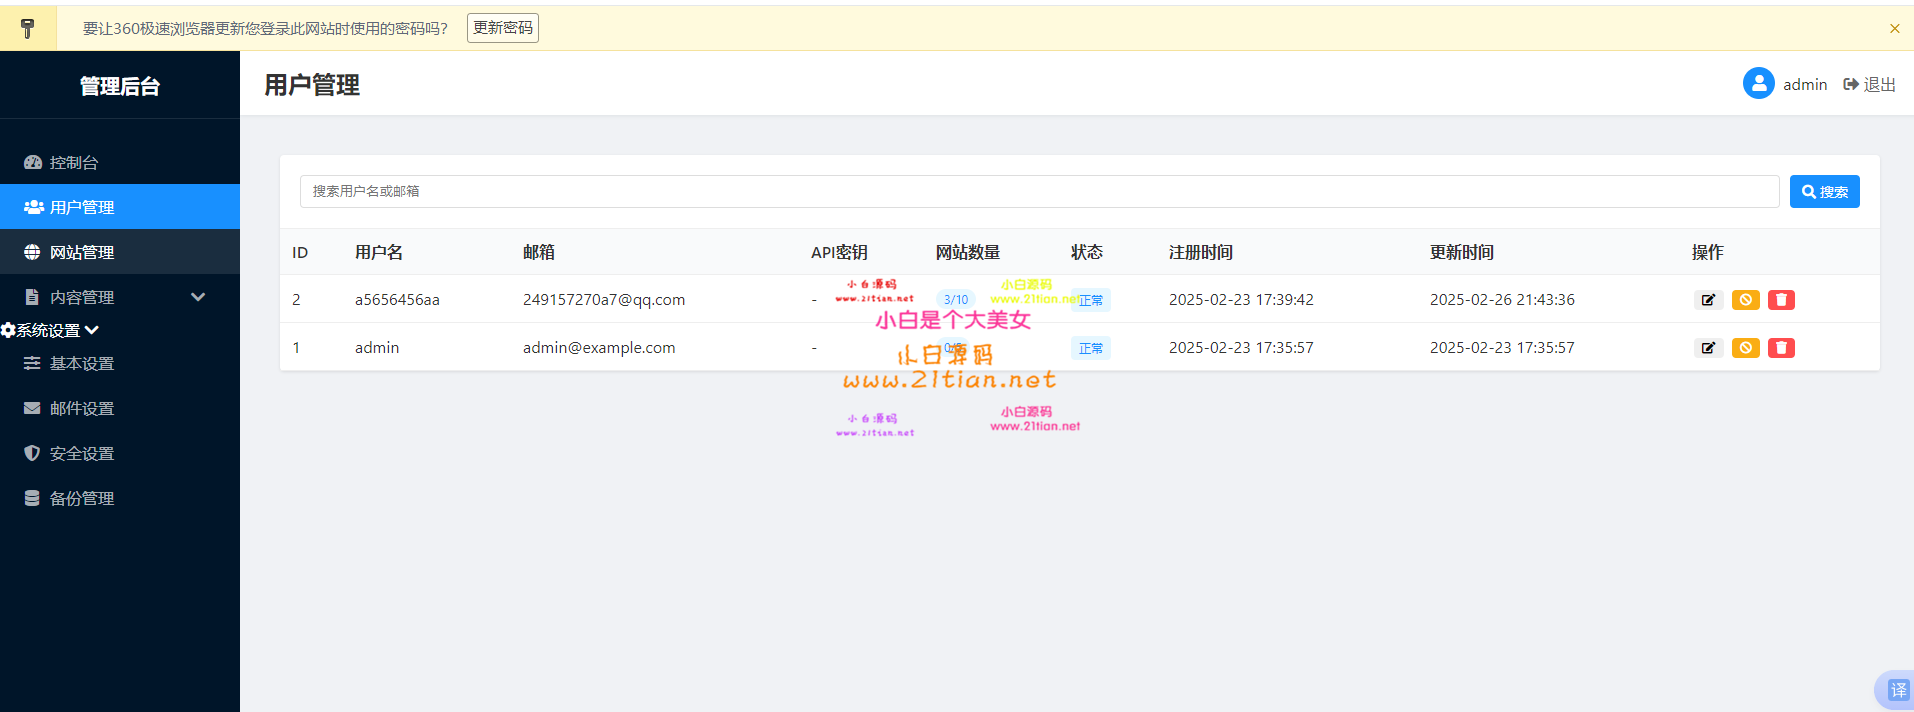
Task: Click the translate icon at bottom right
Action: point(1897,690)
